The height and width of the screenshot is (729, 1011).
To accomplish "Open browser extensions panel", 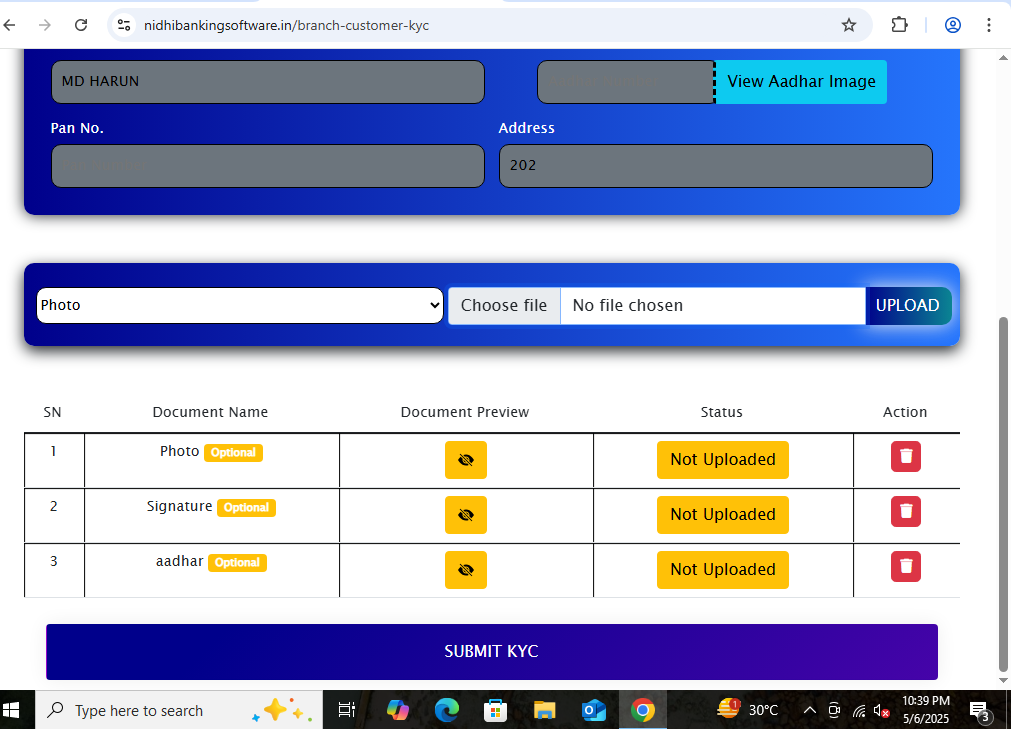I will point(898,25).
